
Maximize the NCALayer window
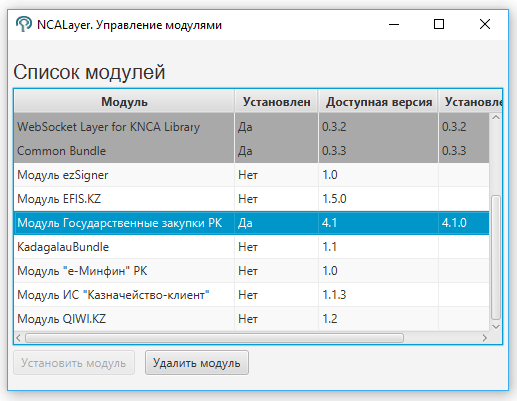click(439, 24)
